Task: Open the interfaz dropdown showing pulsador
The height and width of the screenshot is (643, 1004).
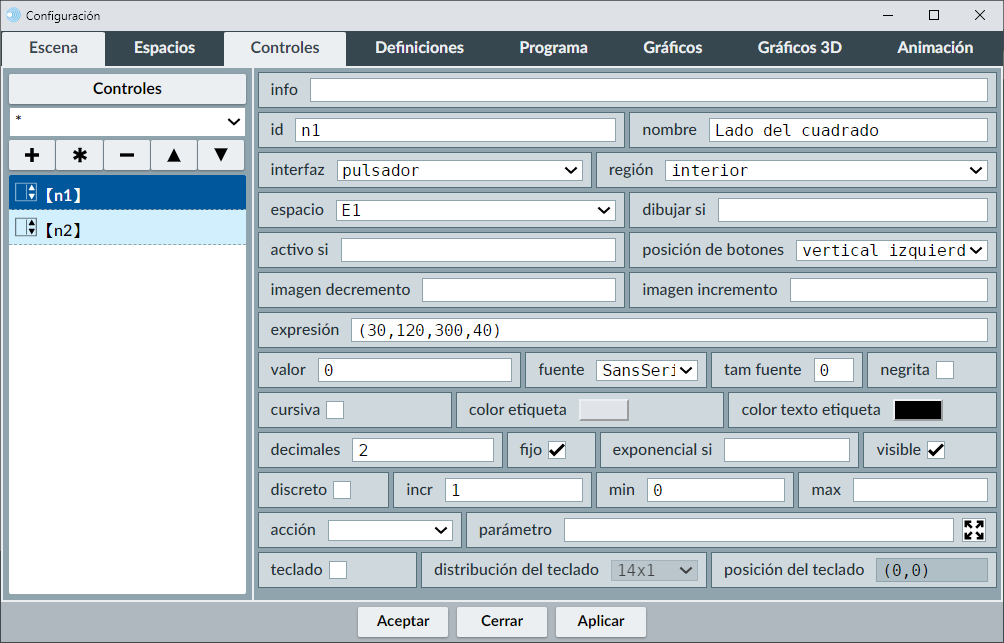Action: 460,170
